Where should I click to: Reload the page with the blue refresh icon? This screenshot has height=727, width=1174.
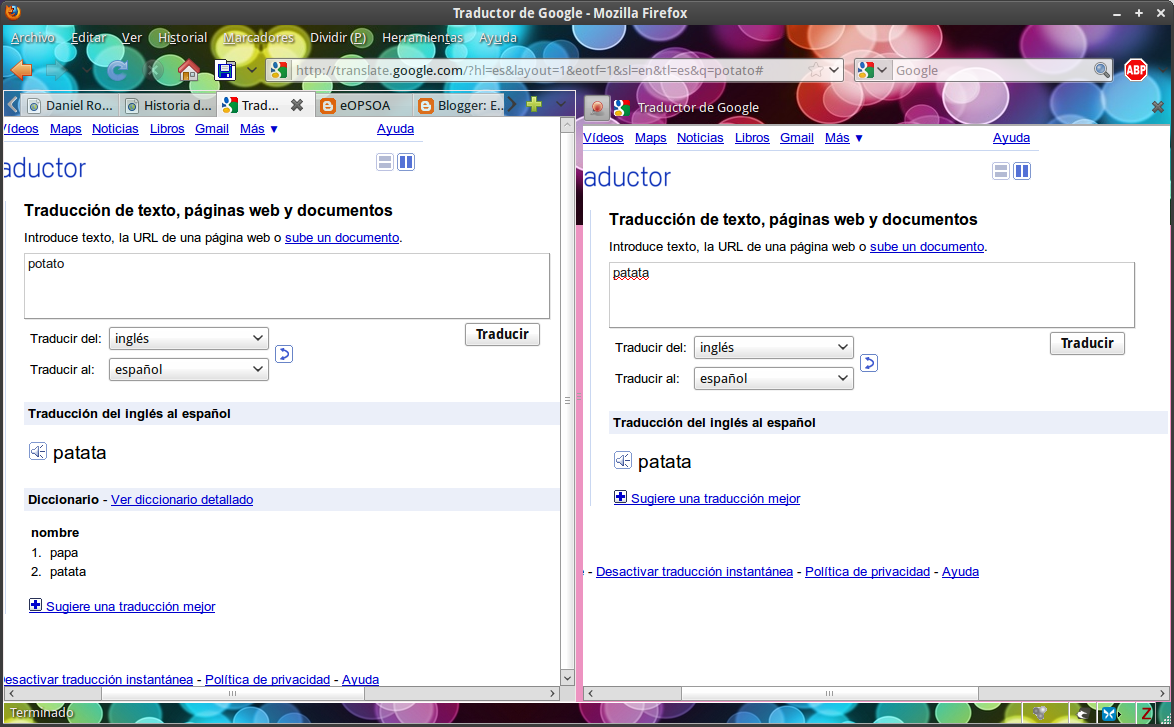117,70
